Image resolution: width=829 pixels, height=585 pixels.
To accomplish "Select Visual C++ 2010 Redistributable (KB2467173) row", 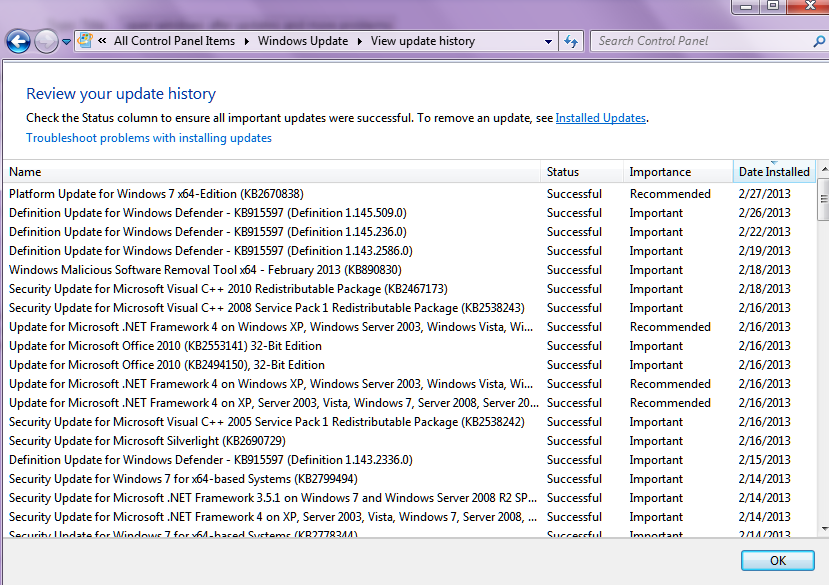I will 409,289.
